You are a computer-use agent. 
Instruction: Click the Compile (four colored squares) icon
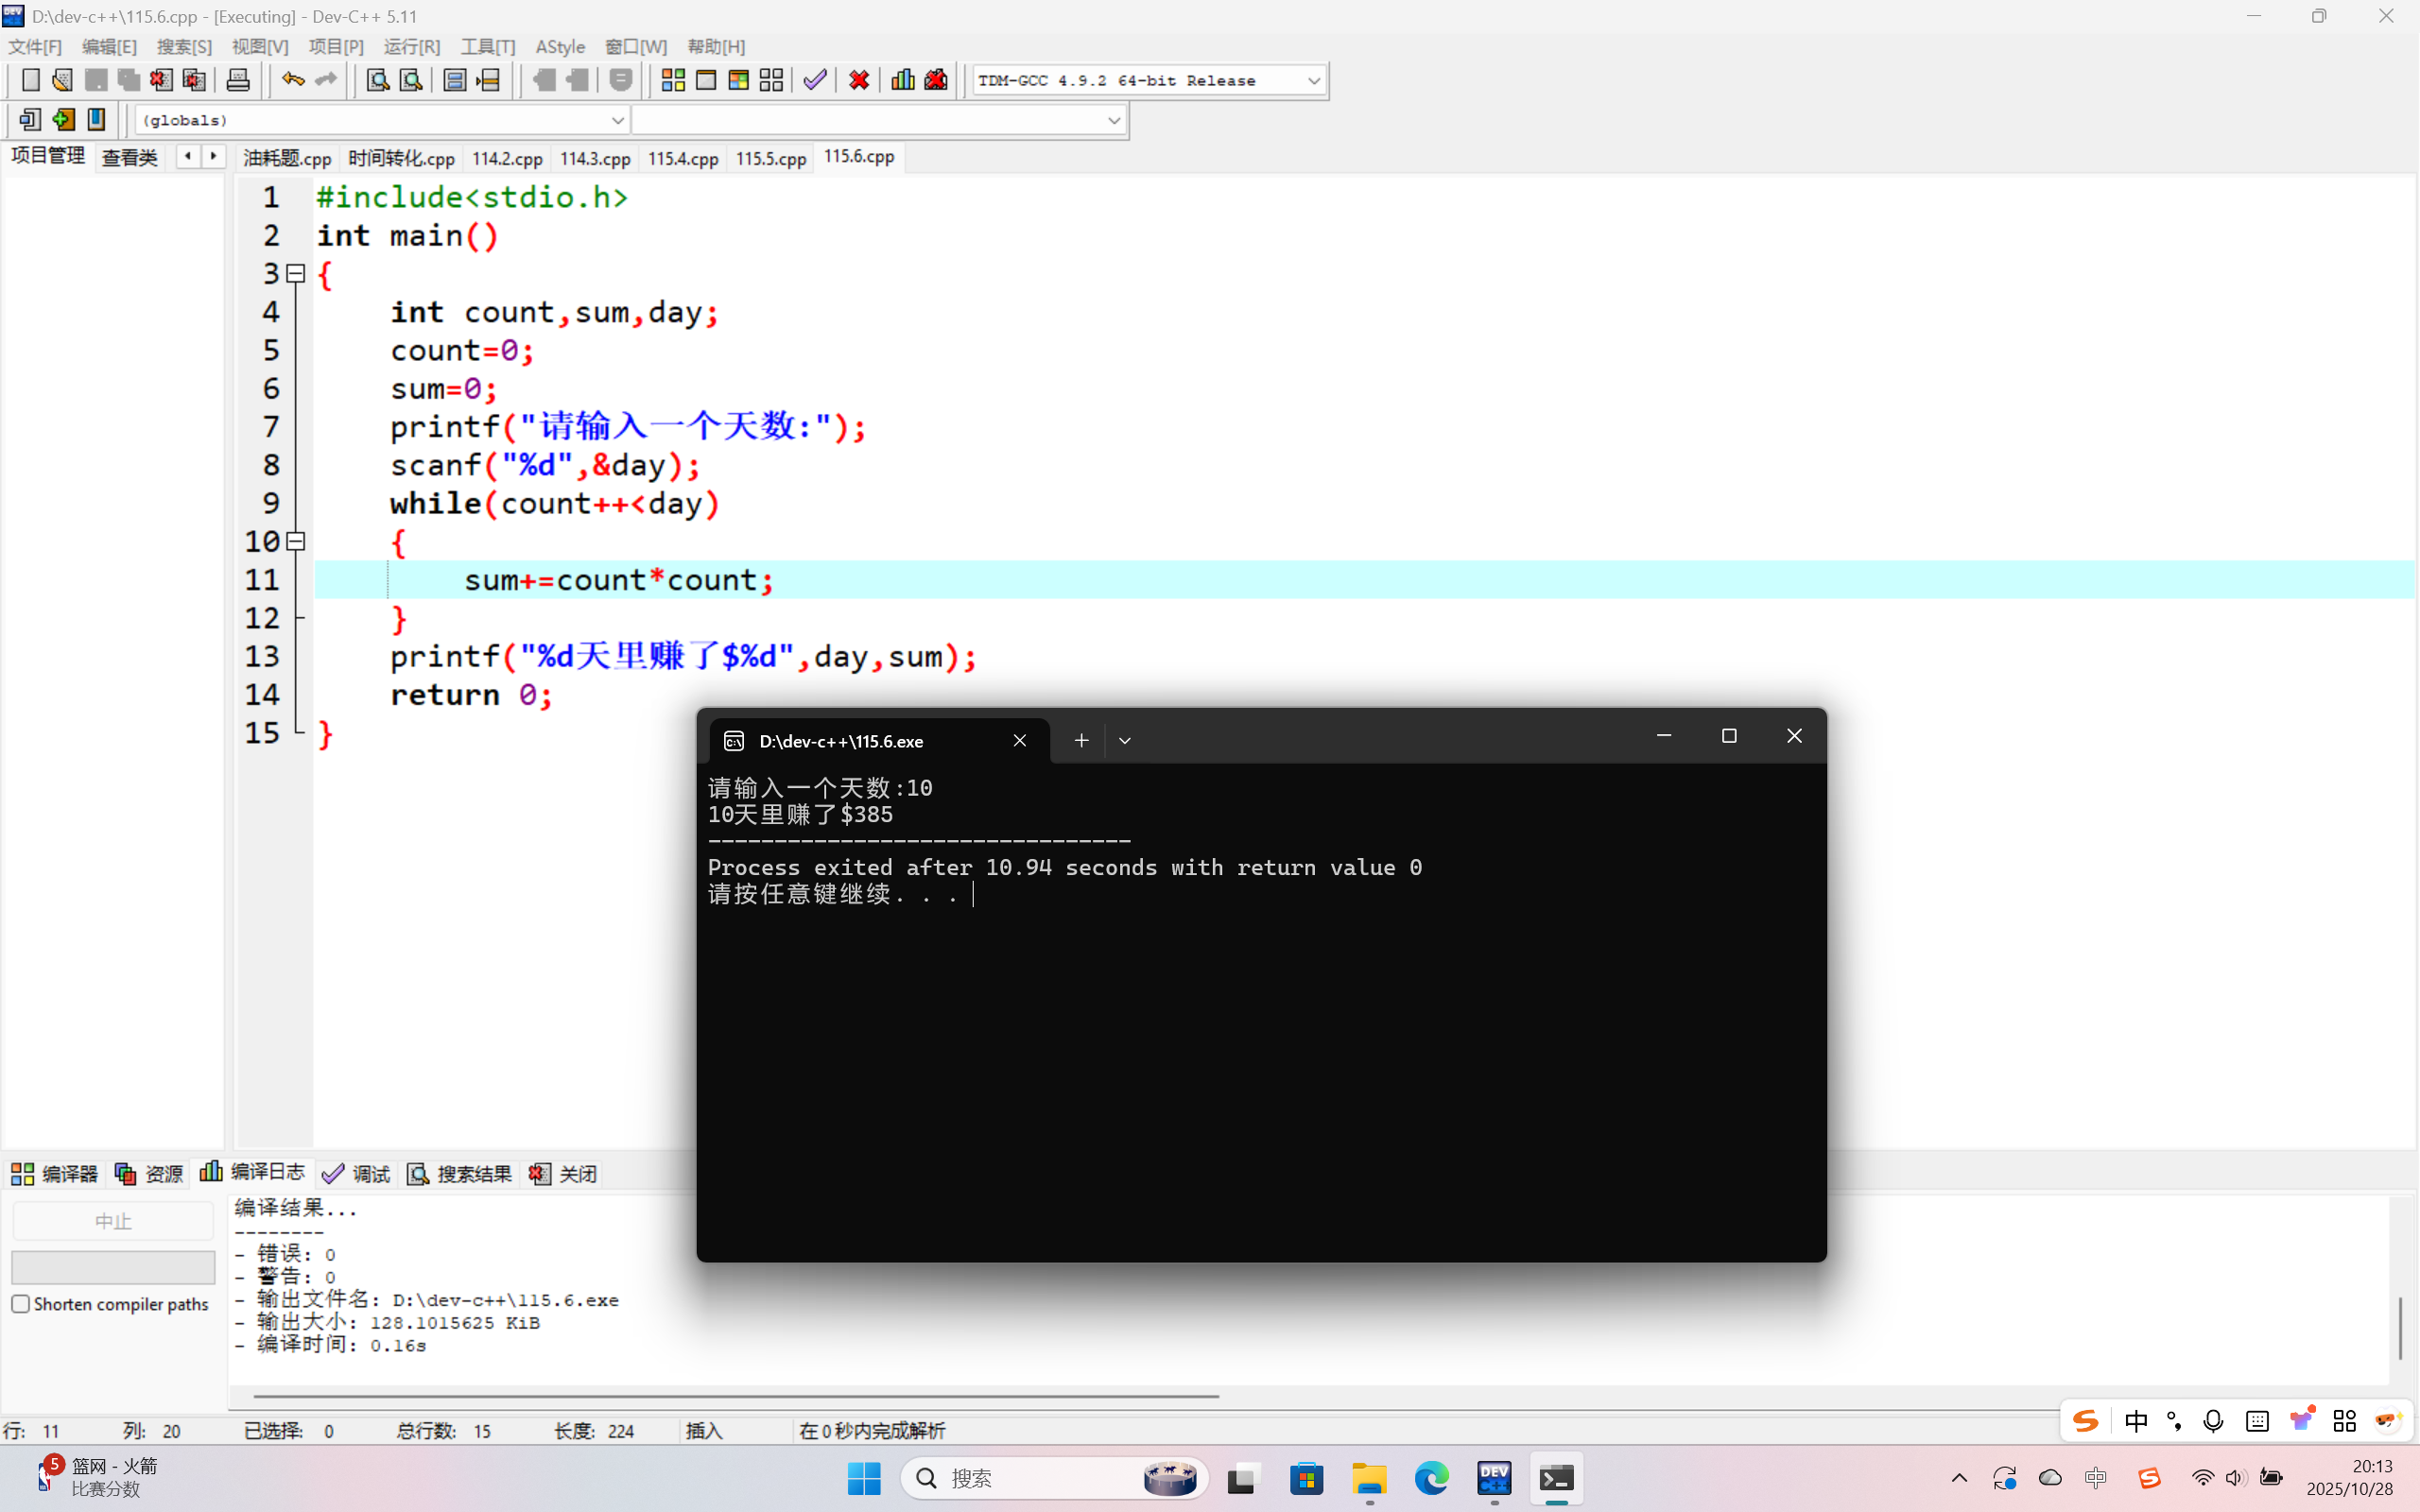click(x=673, y=80)
